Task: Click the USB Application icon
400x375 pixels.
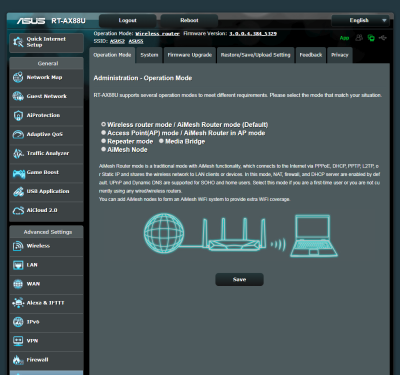Action: pos(18,191)
